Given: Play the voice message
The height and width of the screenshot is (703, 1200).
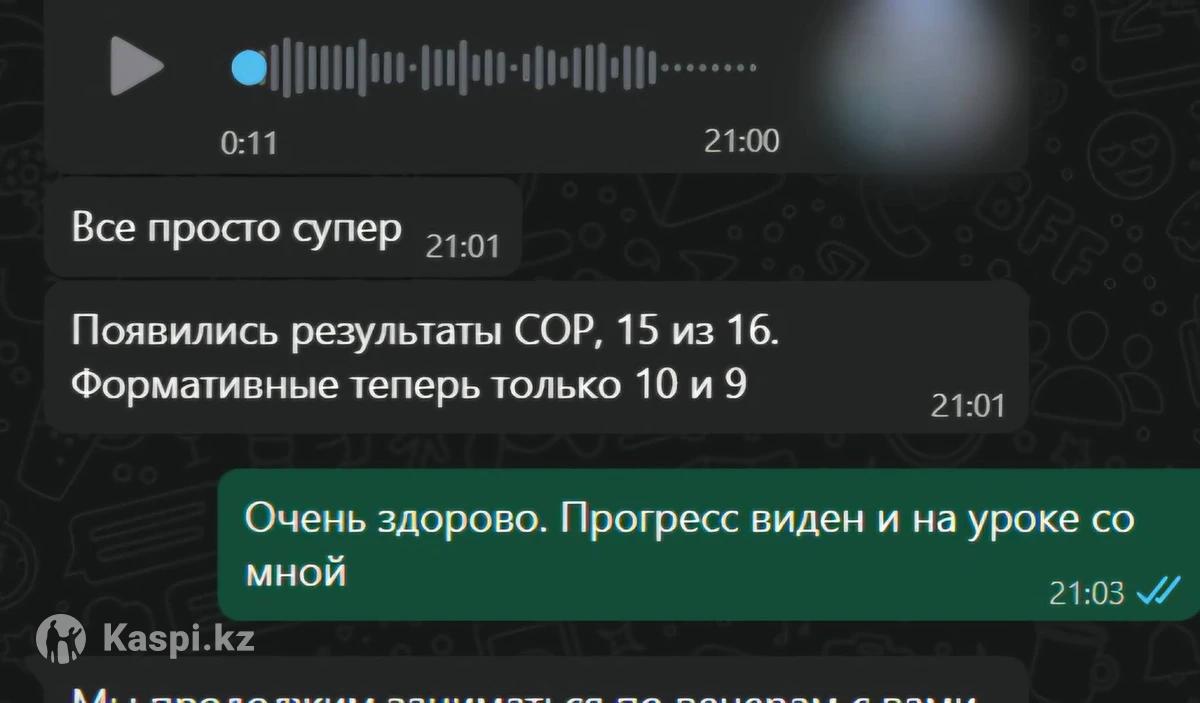Looking at the screenshot, I should [135, 66].
